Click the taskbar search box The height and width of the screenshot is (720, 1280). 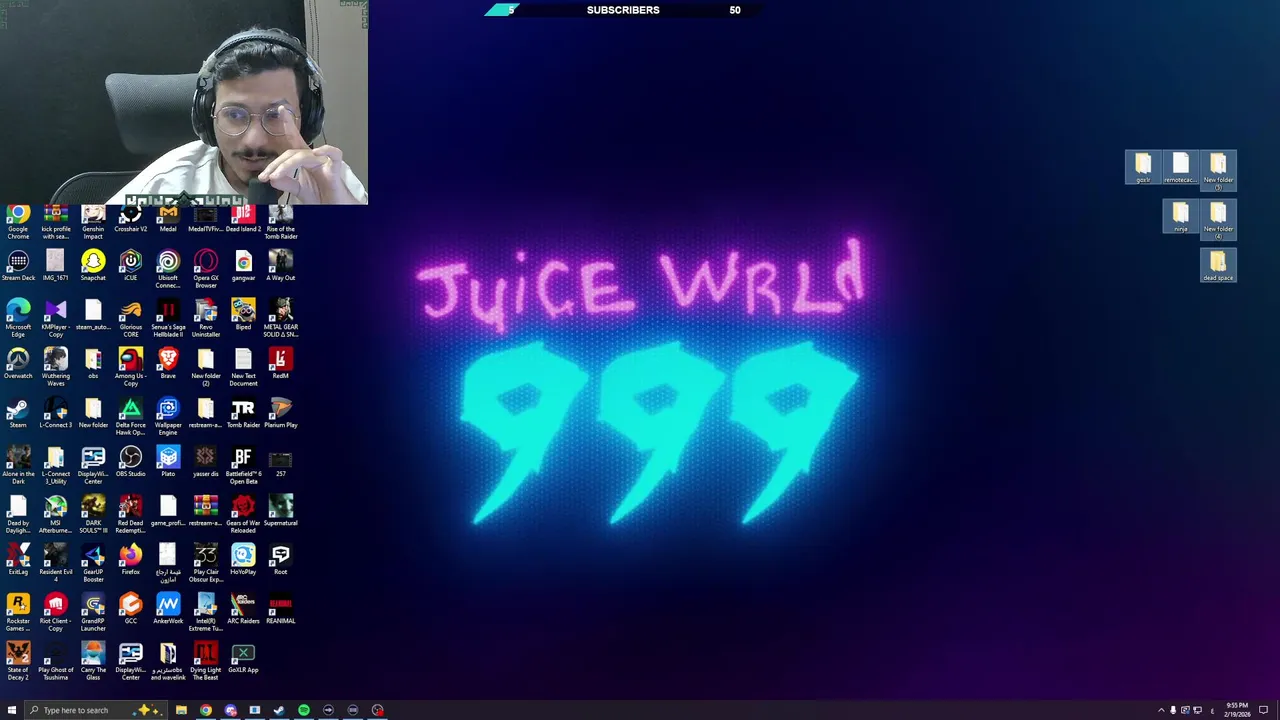94,710
